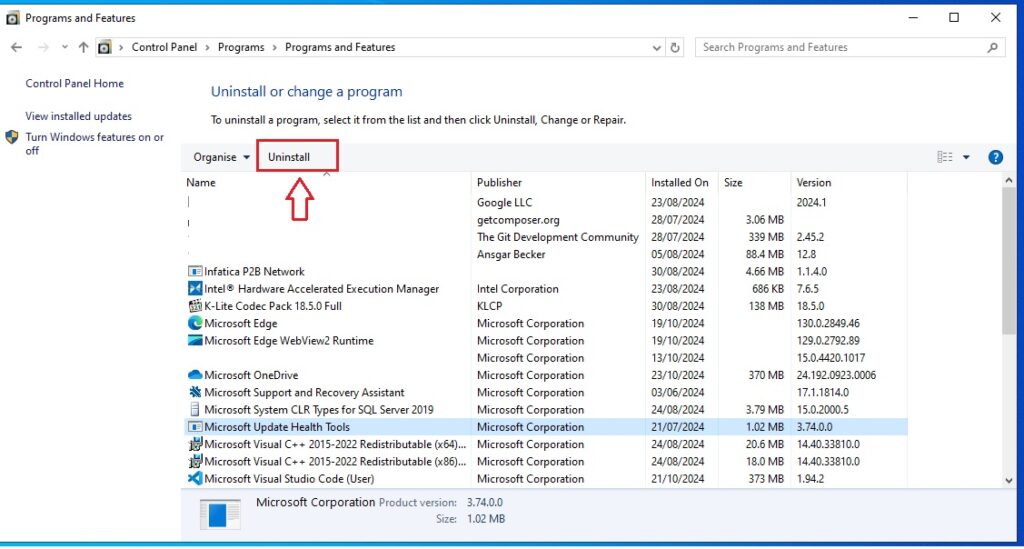Viewport: 1024px width, 549px height.
Task: Select Intel Hardware Accelerated Execution Manager icon
Action: (x=195, y=289)
